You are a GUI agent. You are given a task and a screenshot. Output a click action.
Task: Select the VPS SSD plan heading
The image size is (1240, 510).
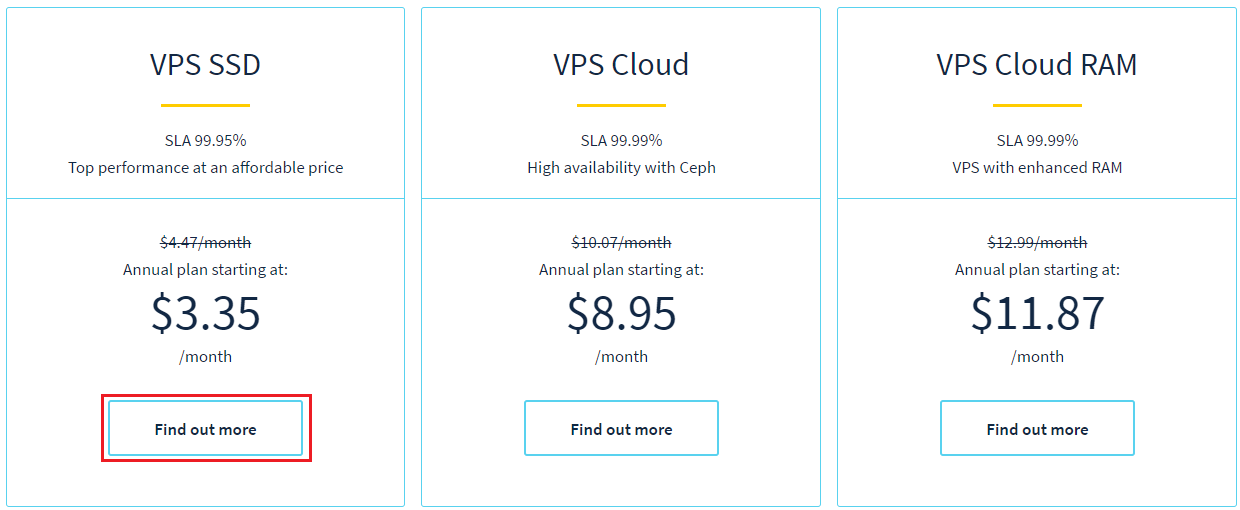(x=205, y=65)
